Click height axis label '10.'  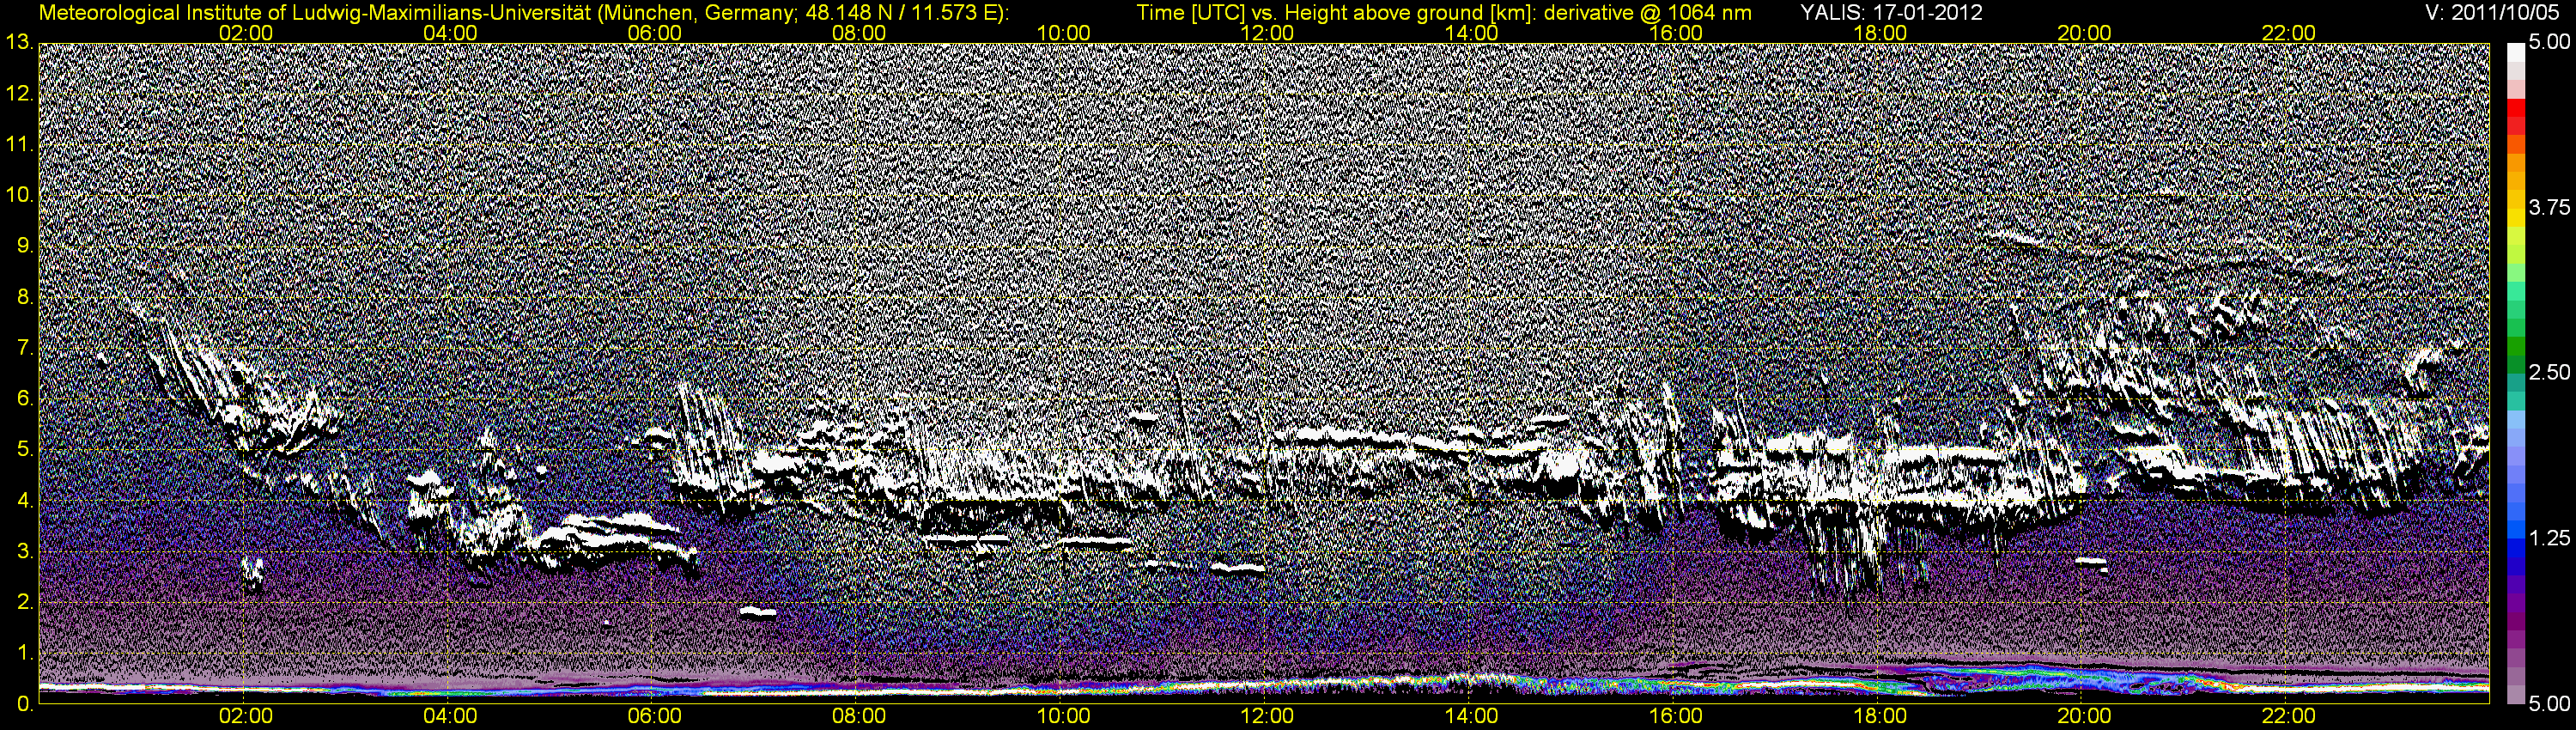[x=20, y=195]
